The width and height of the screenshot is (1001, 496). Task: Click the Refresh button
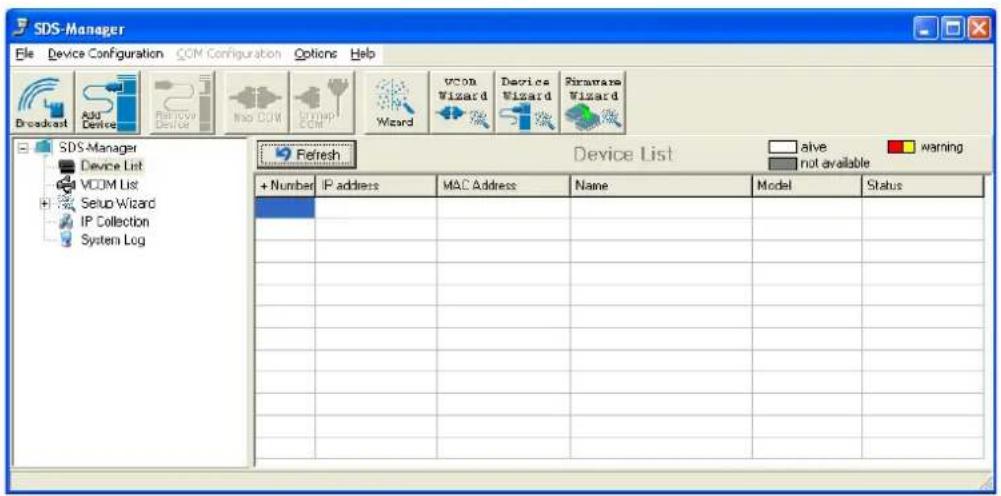tap(306, 155)
